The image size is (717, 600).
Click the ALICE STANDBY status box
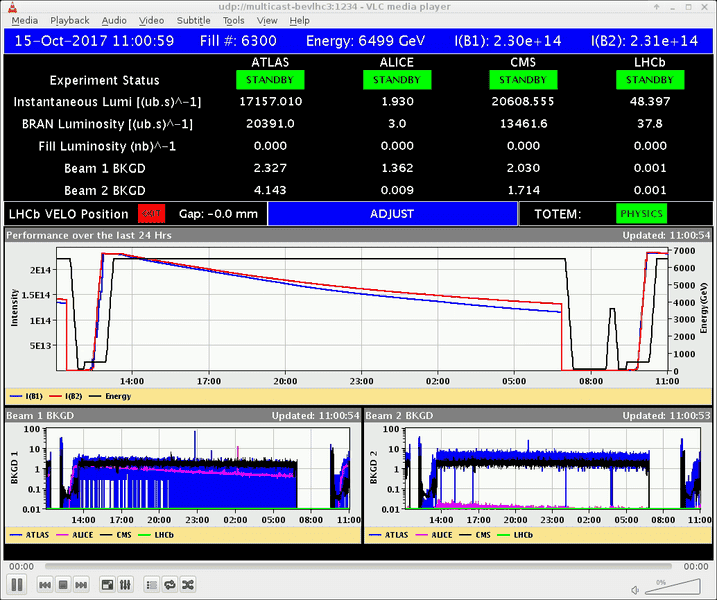pyautogui.click(x=397, y=80)
